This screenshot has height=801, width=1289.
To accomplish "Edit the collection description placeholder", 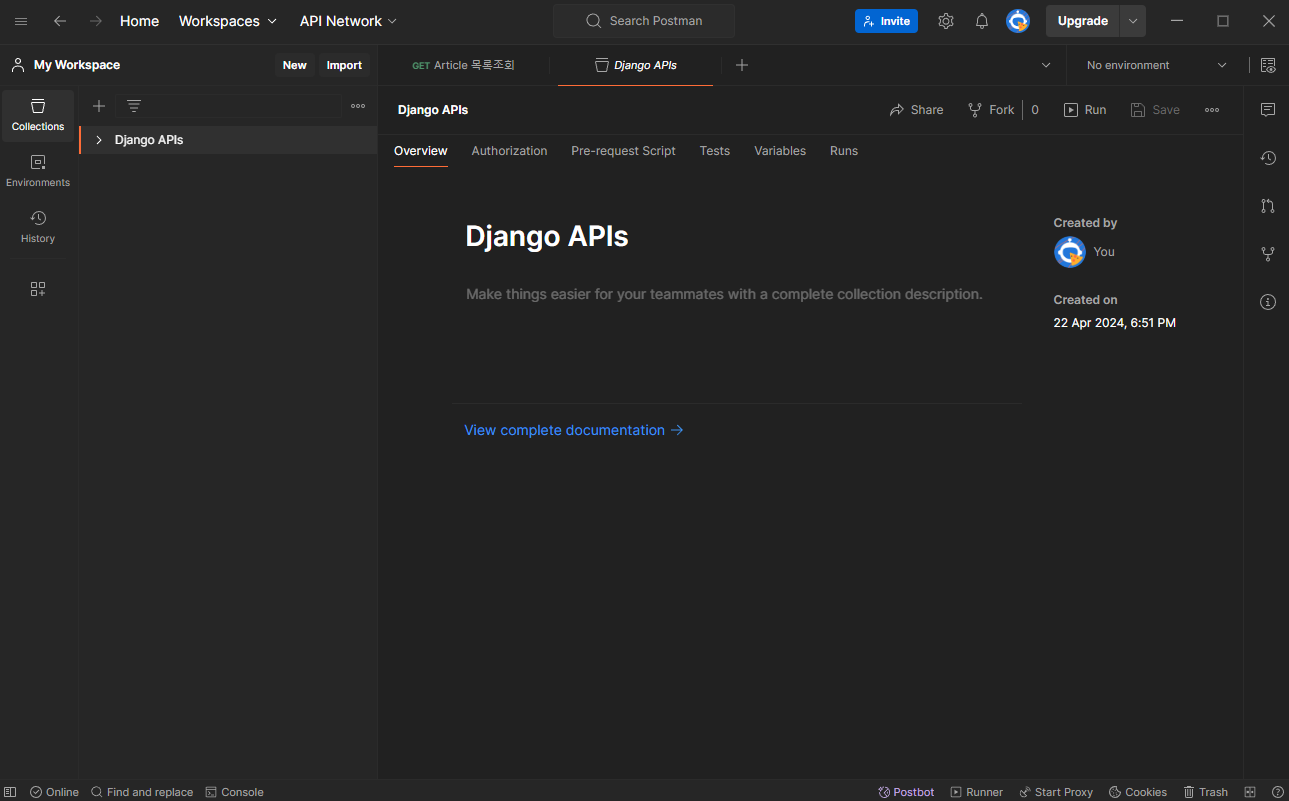I will click(724, 294).
